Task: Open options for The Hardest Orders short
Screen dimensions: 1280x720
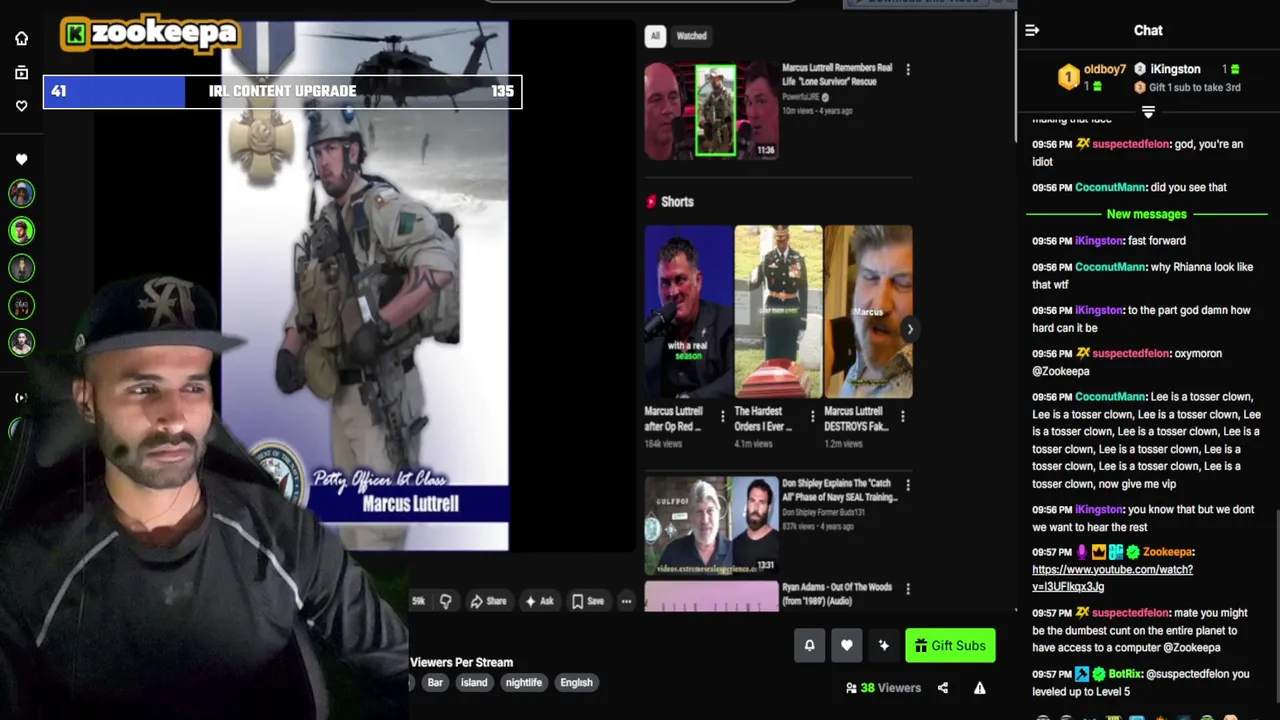Action: tap(812, 416)
